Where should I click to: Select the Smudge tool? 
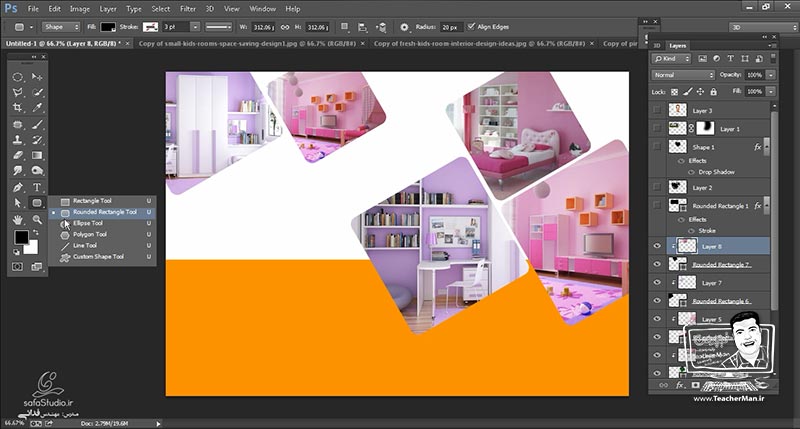[18, 170]
